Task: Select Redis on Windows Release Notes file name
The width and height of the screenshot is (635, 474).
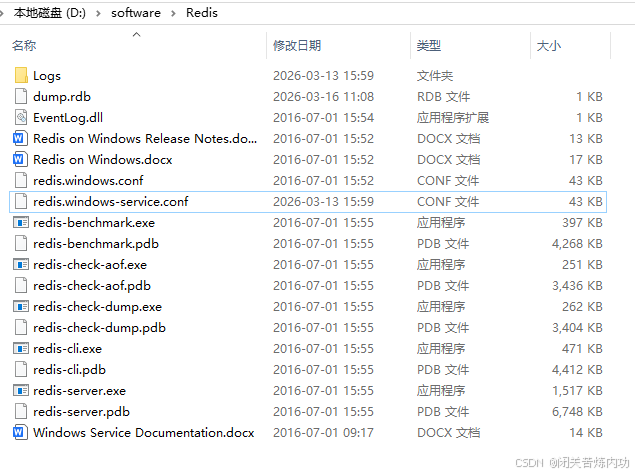Action: pyautogui.click(x=145, y=139)
